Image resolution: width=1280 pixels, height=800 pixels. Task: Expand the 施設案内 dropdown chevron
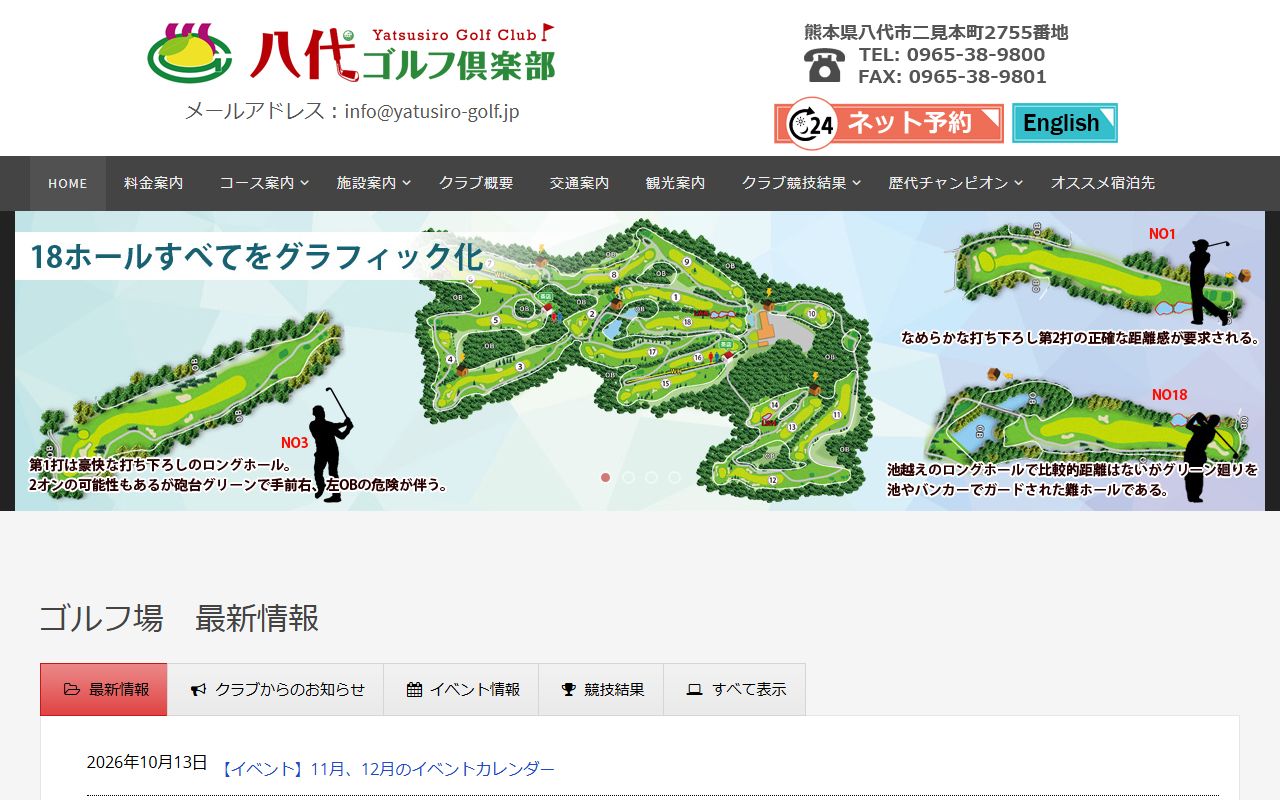(407, 183)
